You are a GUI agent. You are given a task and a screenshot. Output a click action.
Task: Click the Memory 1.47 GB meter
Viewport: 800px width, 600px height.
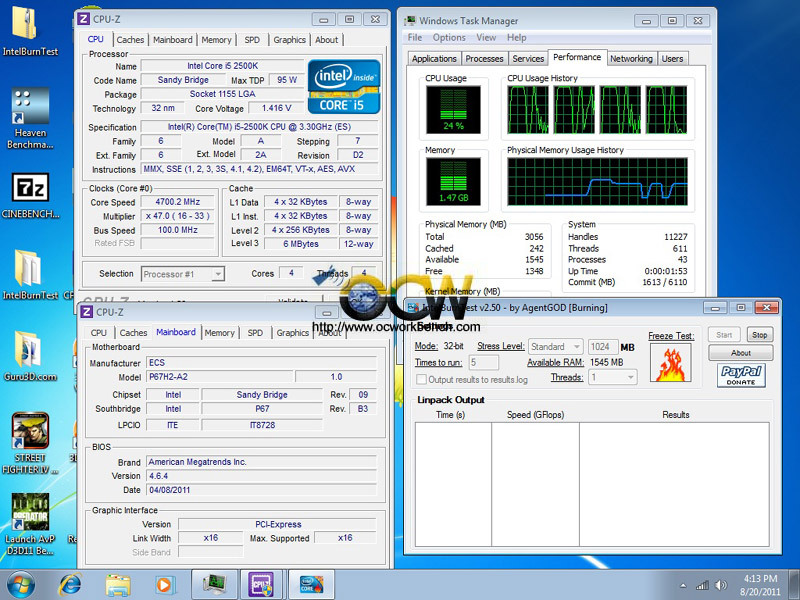(453, 182)
